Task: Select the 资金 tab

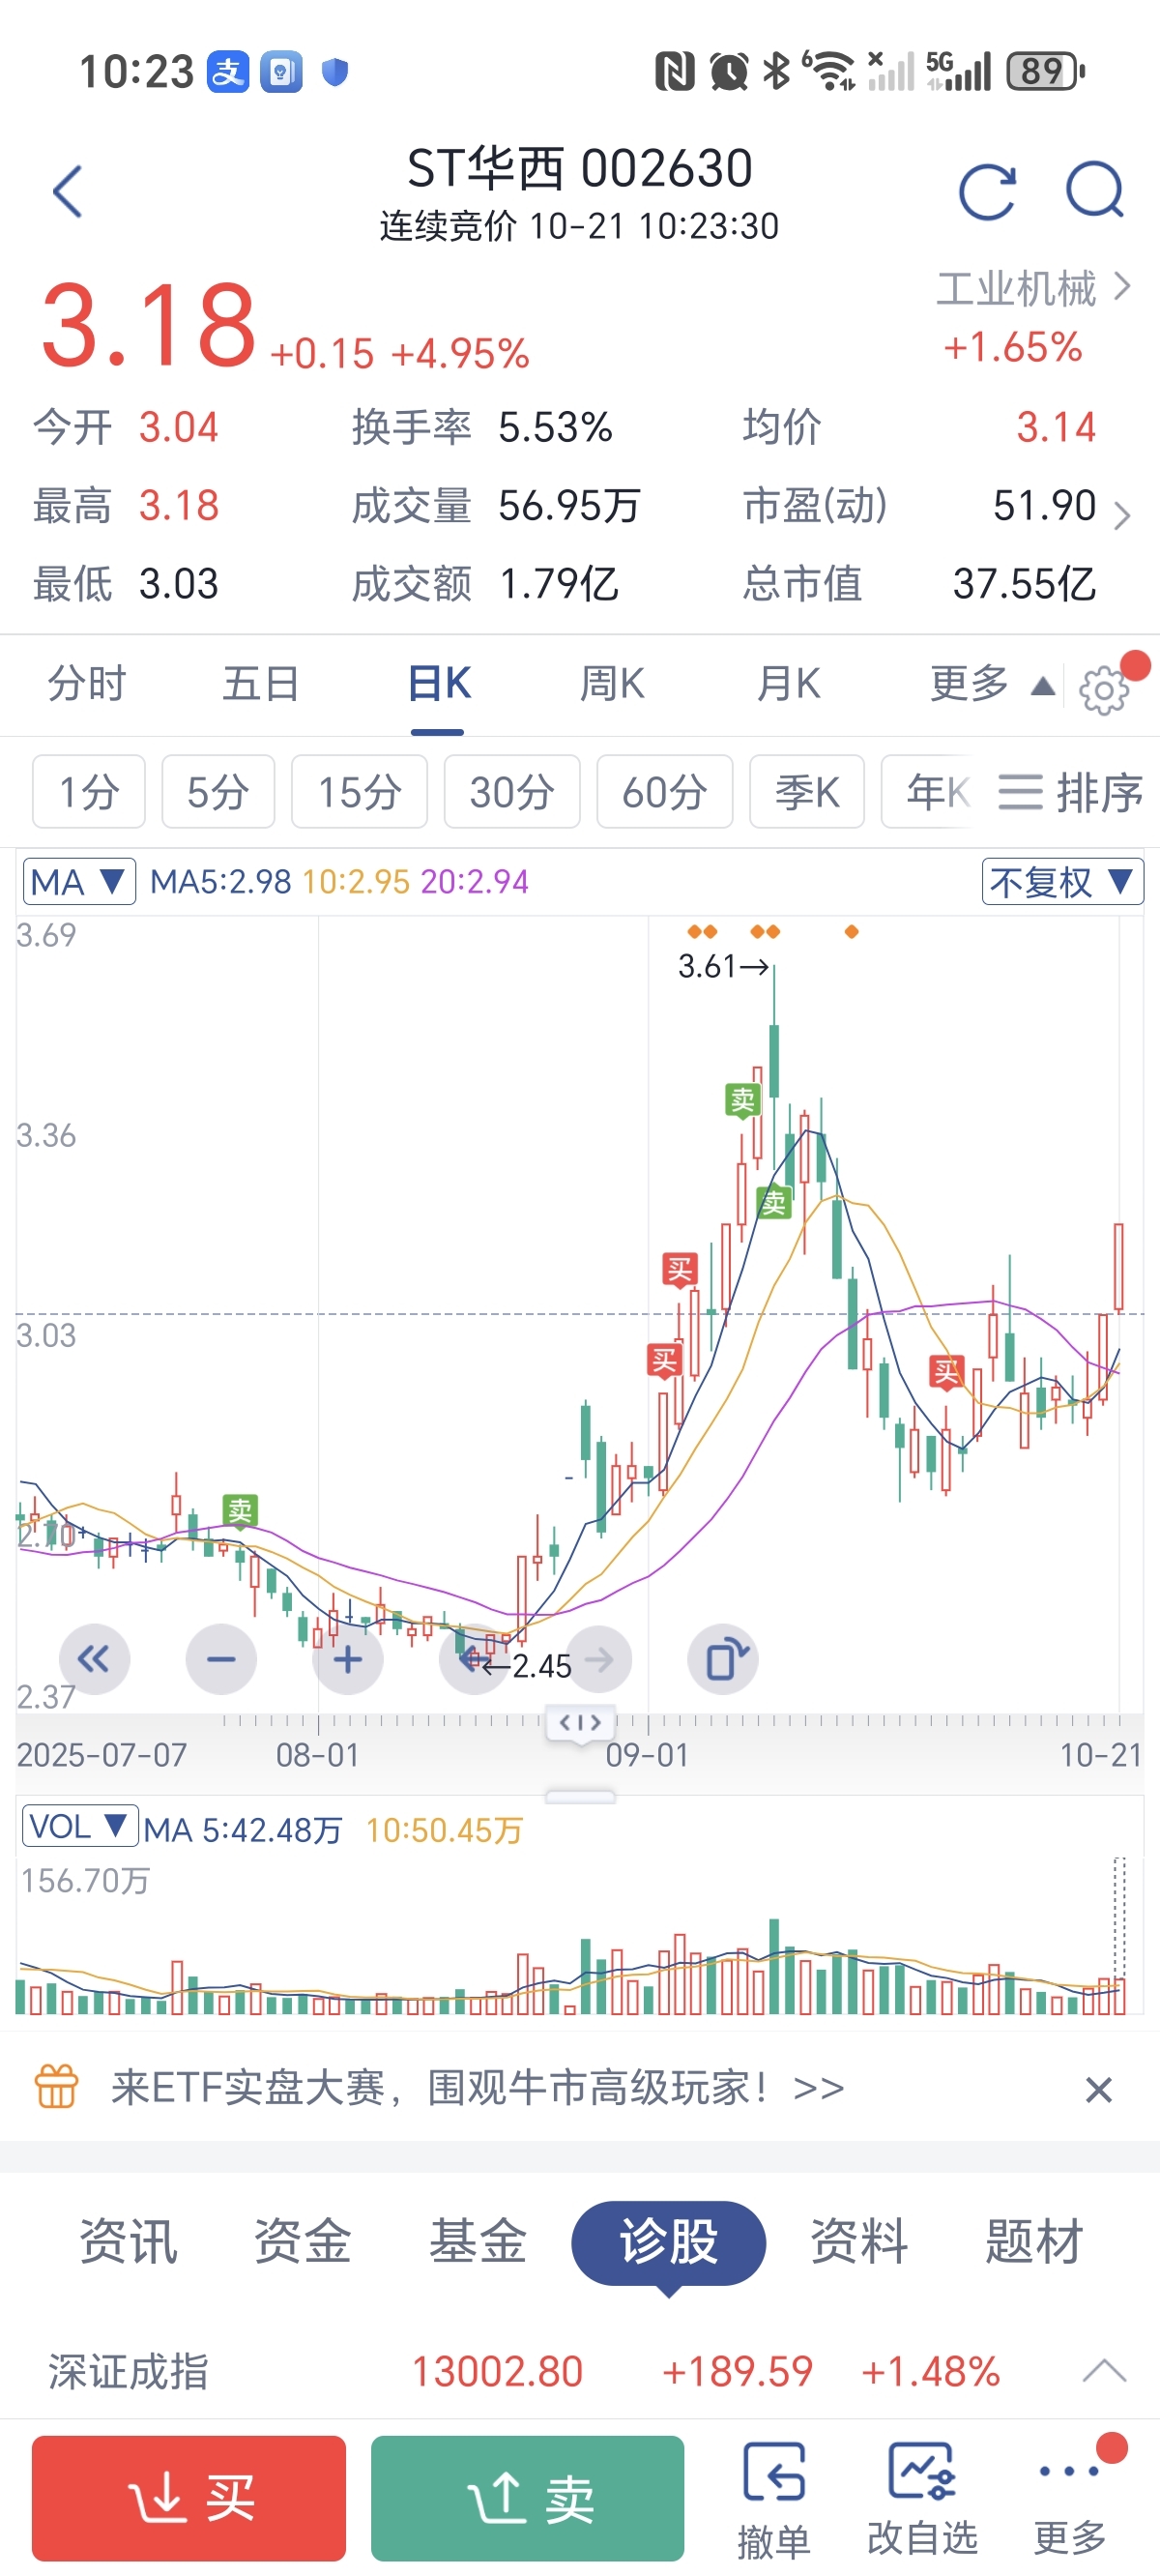Action: 302,2241
